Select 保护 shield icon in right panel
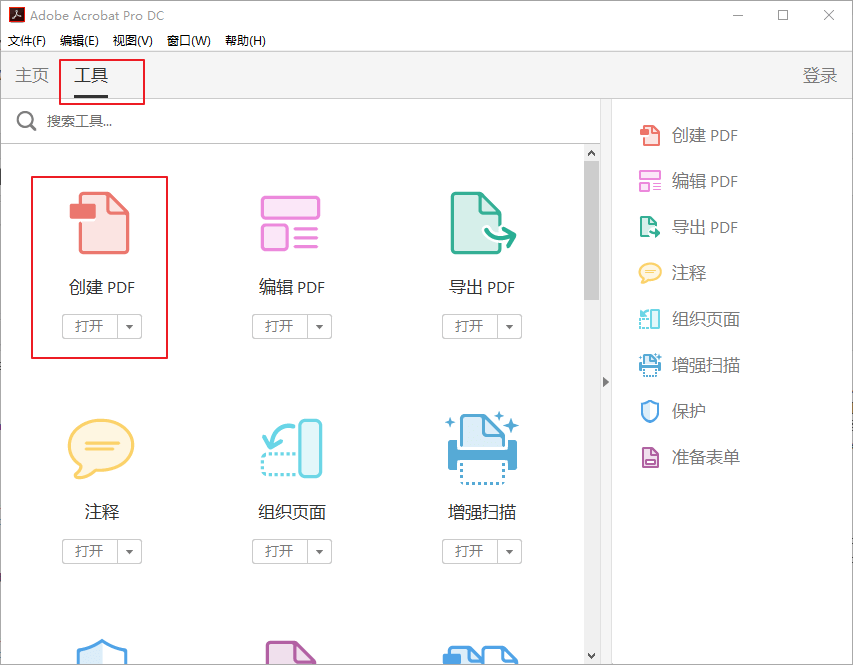 (650, 411)
